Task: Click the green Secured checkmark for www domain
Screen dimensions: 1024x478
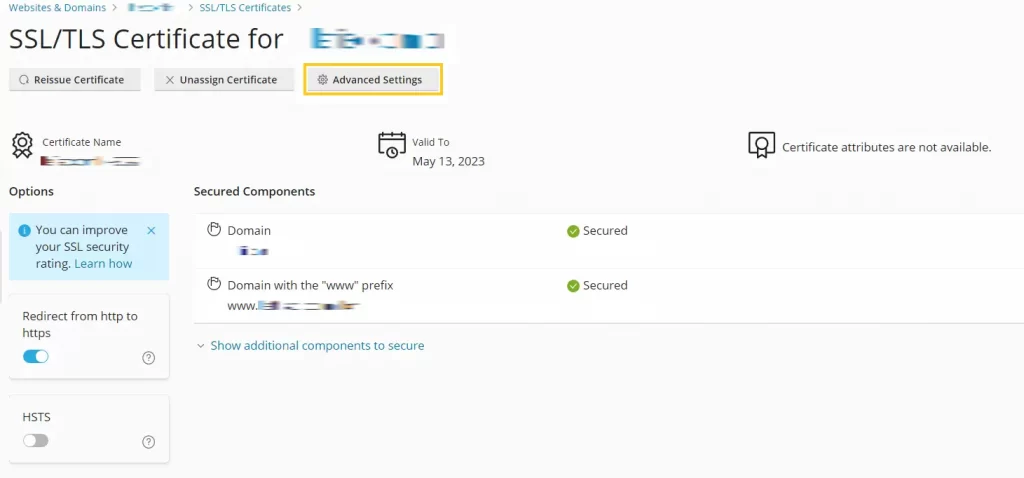Action: (573, 286)
